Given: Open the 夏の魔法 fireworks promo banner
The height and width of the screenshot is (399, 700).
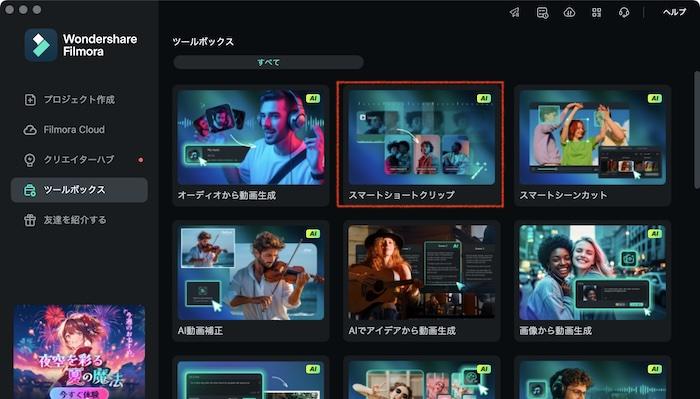Looking at the screenshot, I should (x=79, y=352).
